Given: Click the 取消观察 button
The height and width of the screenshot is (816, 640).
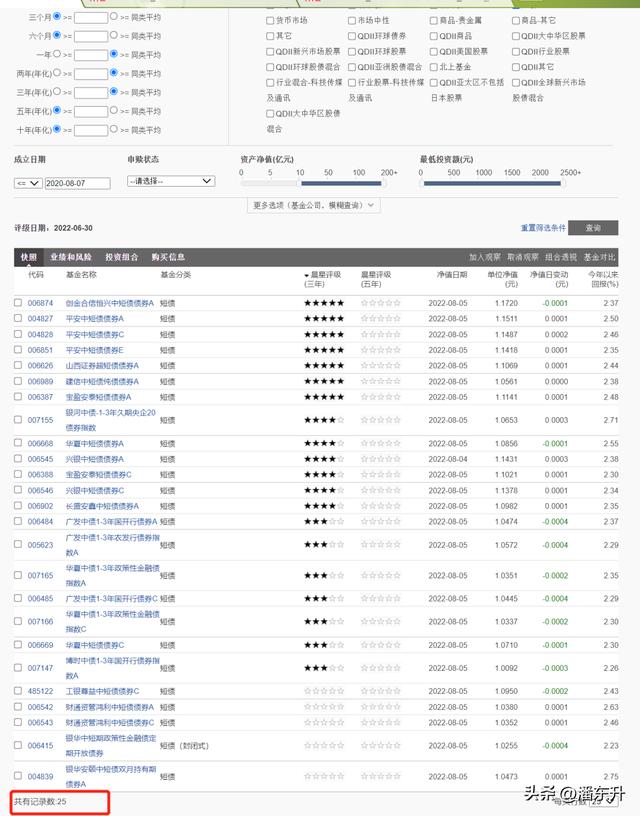Looking at the screenshot, I should (523, 257).
